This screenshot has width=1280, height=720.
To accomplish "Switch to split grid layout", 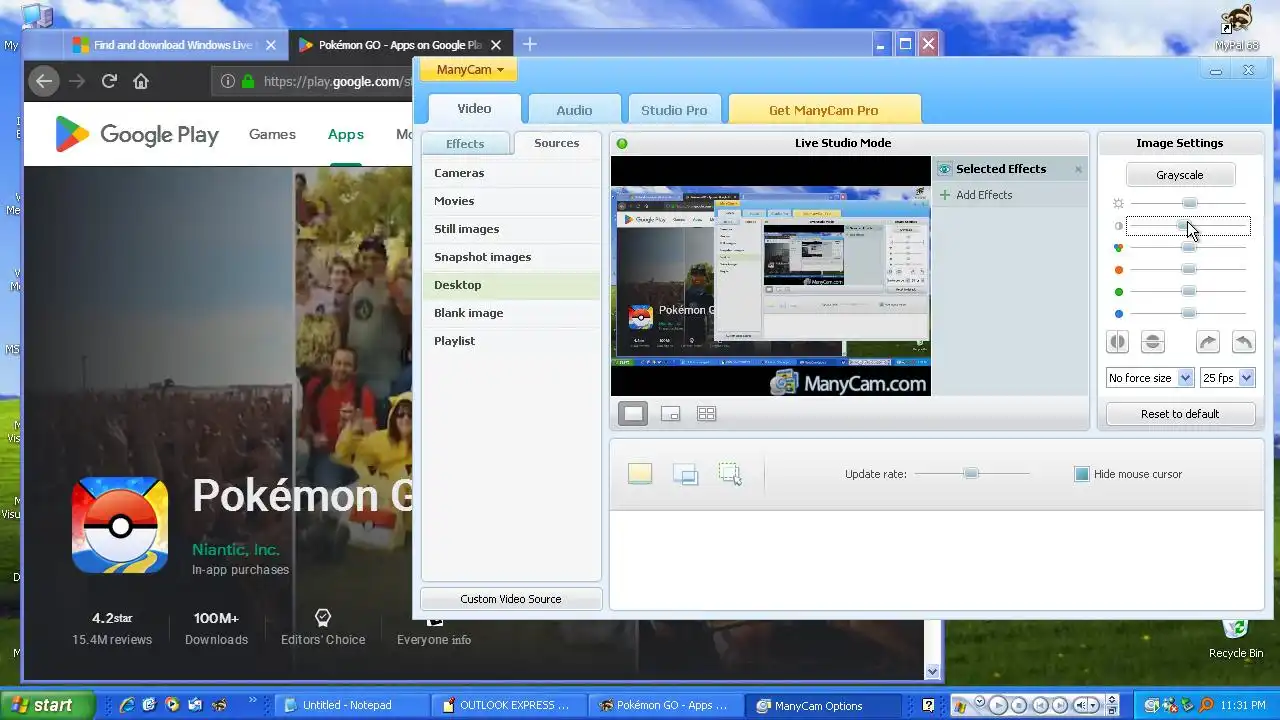I will (706, 413).
